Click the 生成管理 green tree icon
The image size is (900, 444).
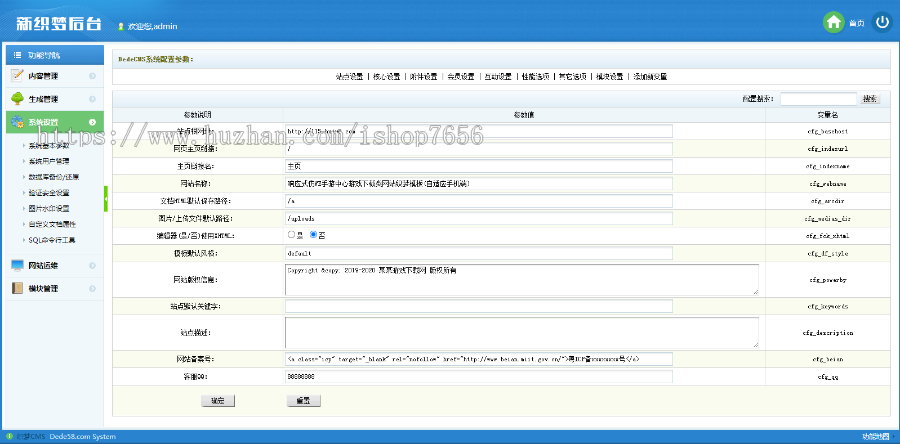17,99
